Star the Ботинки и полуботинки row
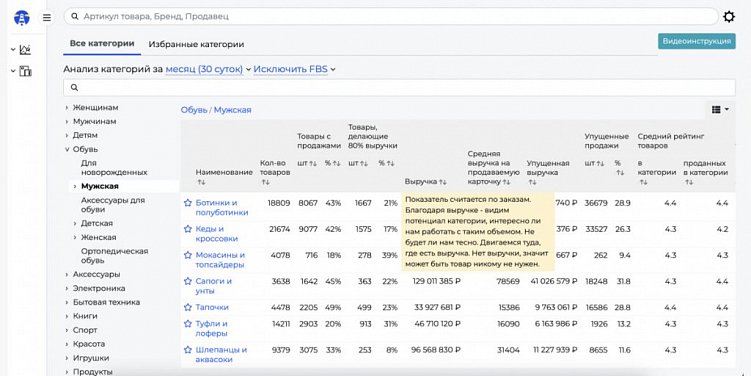751x376 pixels. point(188,203)
